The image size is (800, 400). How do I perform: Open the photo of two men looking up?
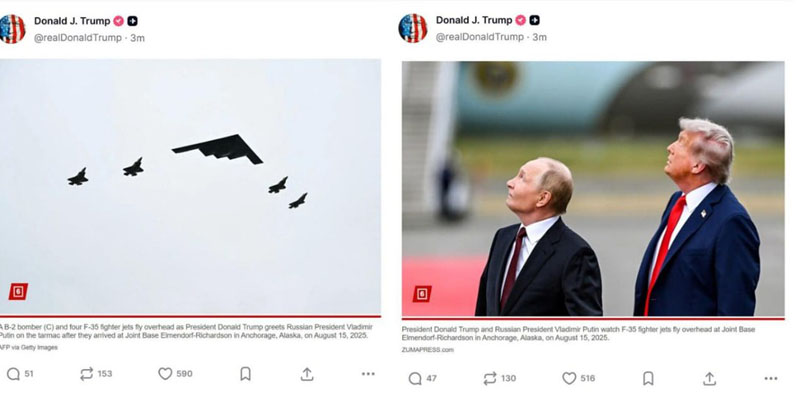(x=593, y=189)
